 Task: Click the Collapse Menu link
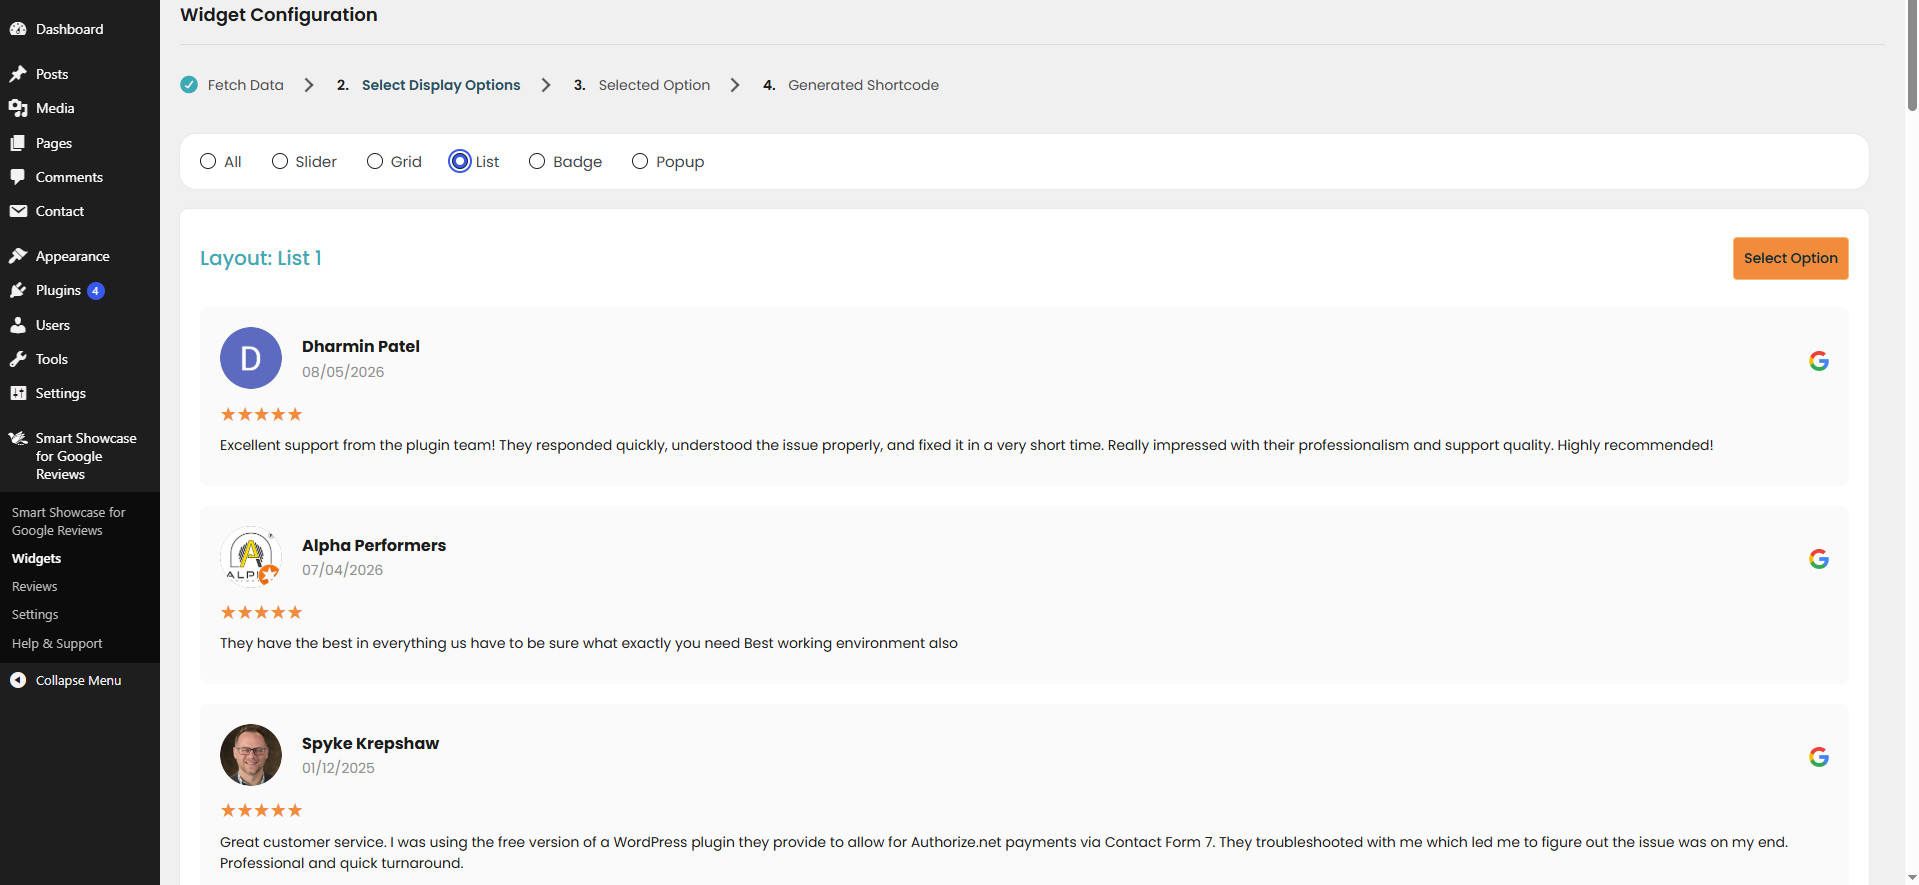(78, 680)
